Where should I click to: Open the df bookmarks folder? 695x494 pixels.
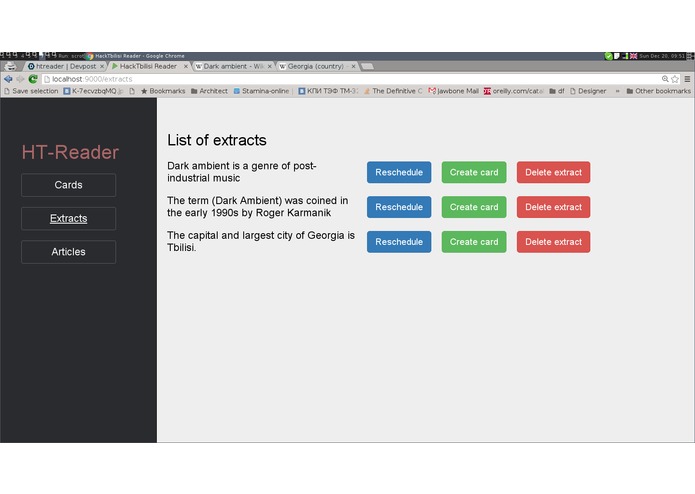tap(557, 91)
